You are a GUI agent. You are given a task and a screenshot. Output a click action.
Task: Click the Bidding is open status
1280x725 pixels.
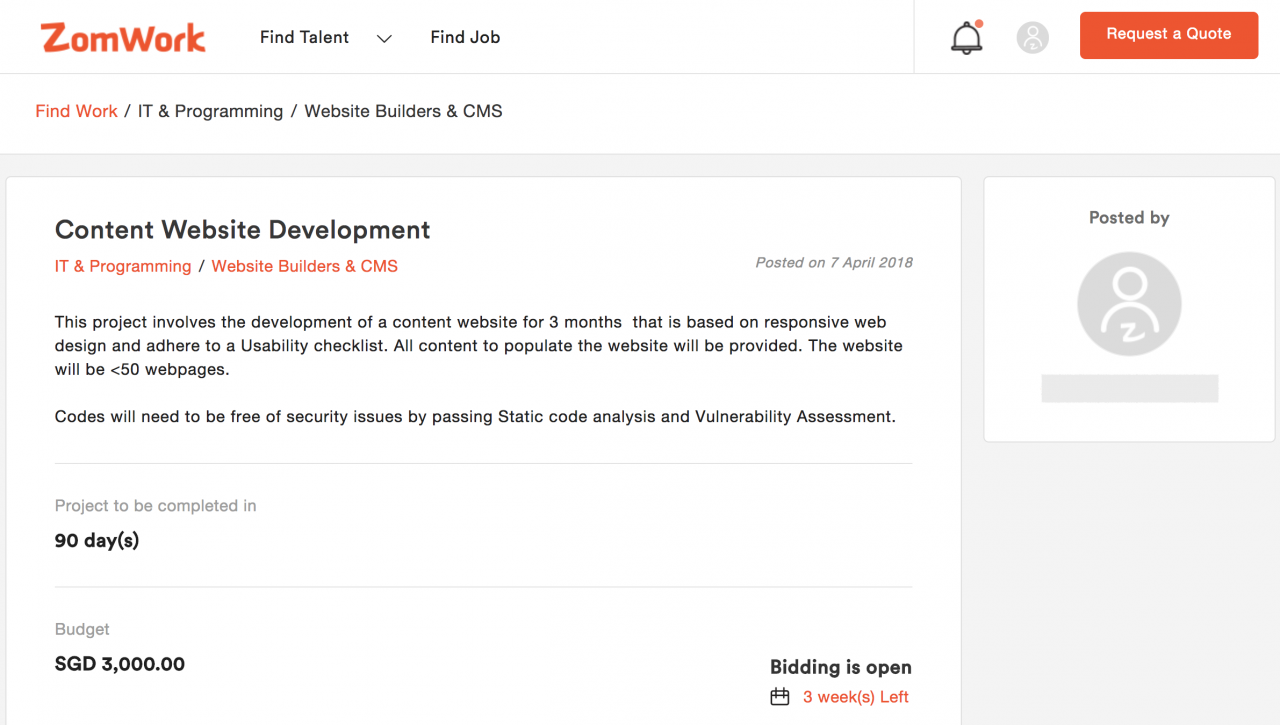[x=840, y=667]
